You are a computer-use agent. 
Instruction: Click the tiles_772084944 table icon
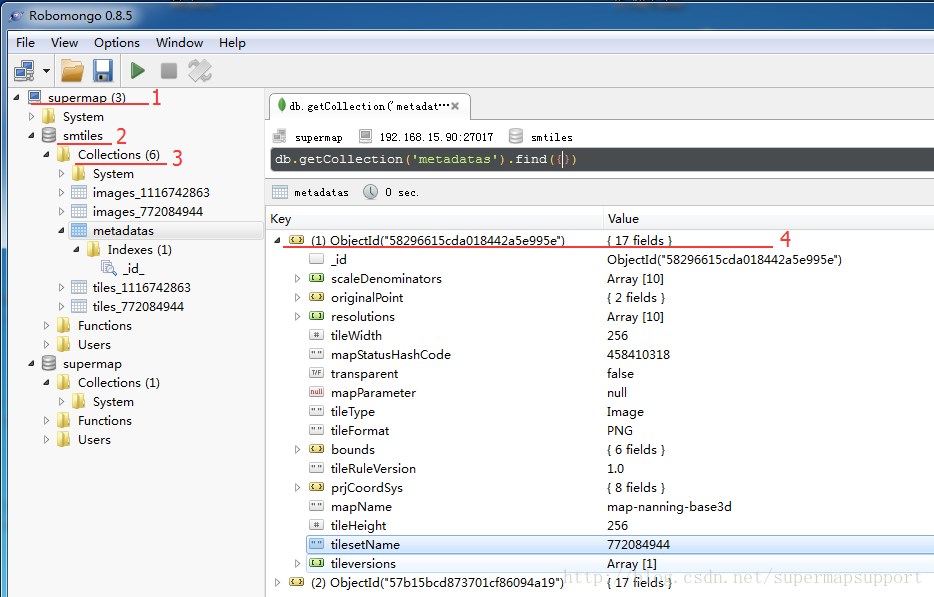click(79, 306)
